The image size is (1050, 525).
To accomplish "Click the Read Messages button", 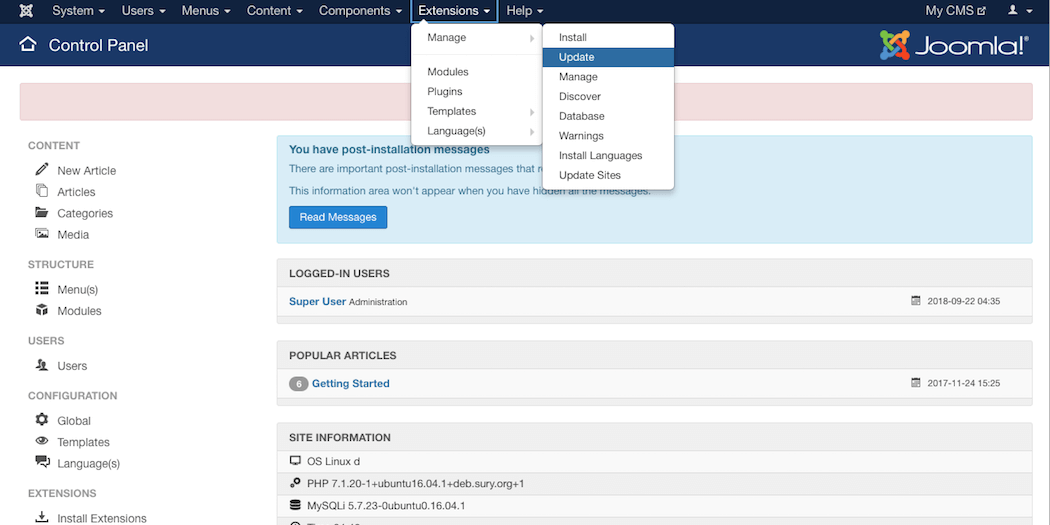I will pyautogui.click(x=338, y=217).
